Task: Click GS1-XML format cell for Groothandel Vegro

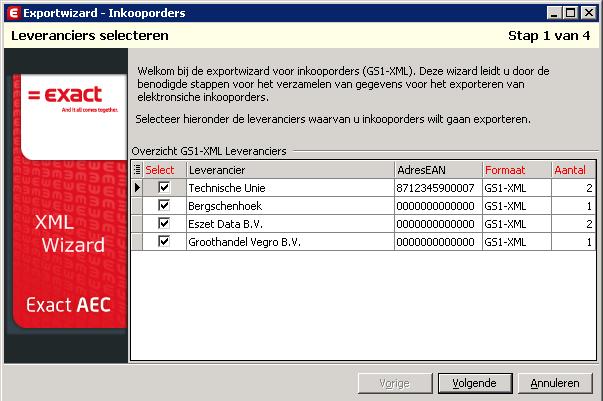Action: [x=517, y=242]
